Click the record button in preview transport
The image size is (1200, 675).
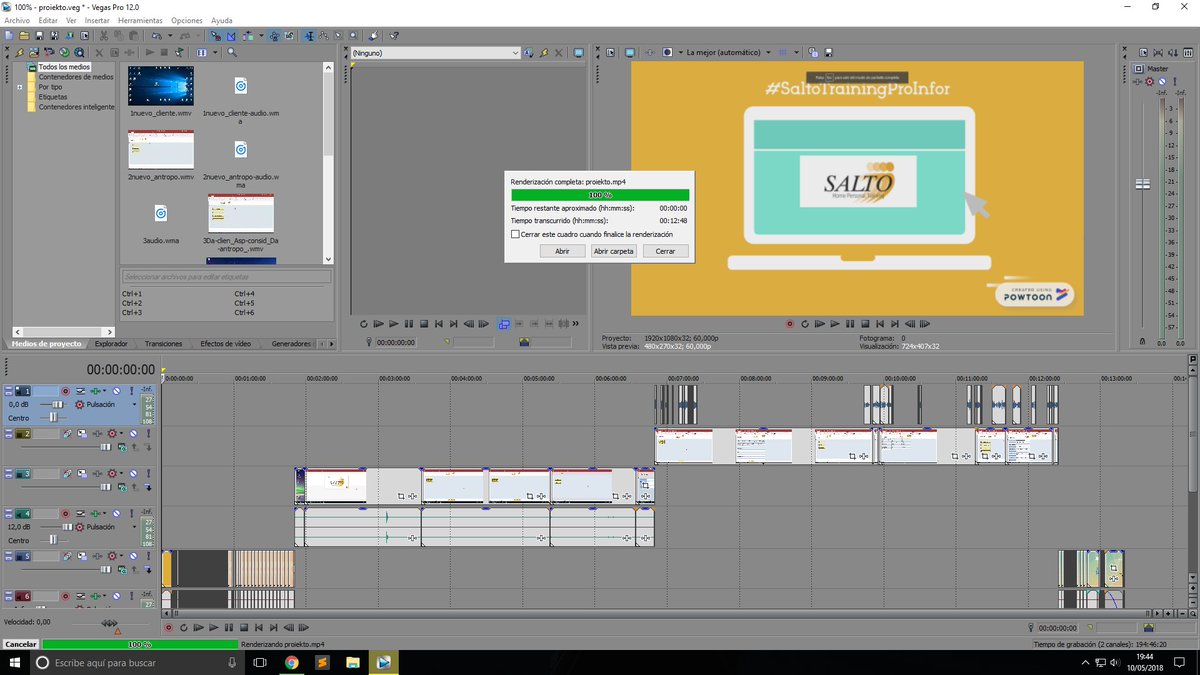789,324
